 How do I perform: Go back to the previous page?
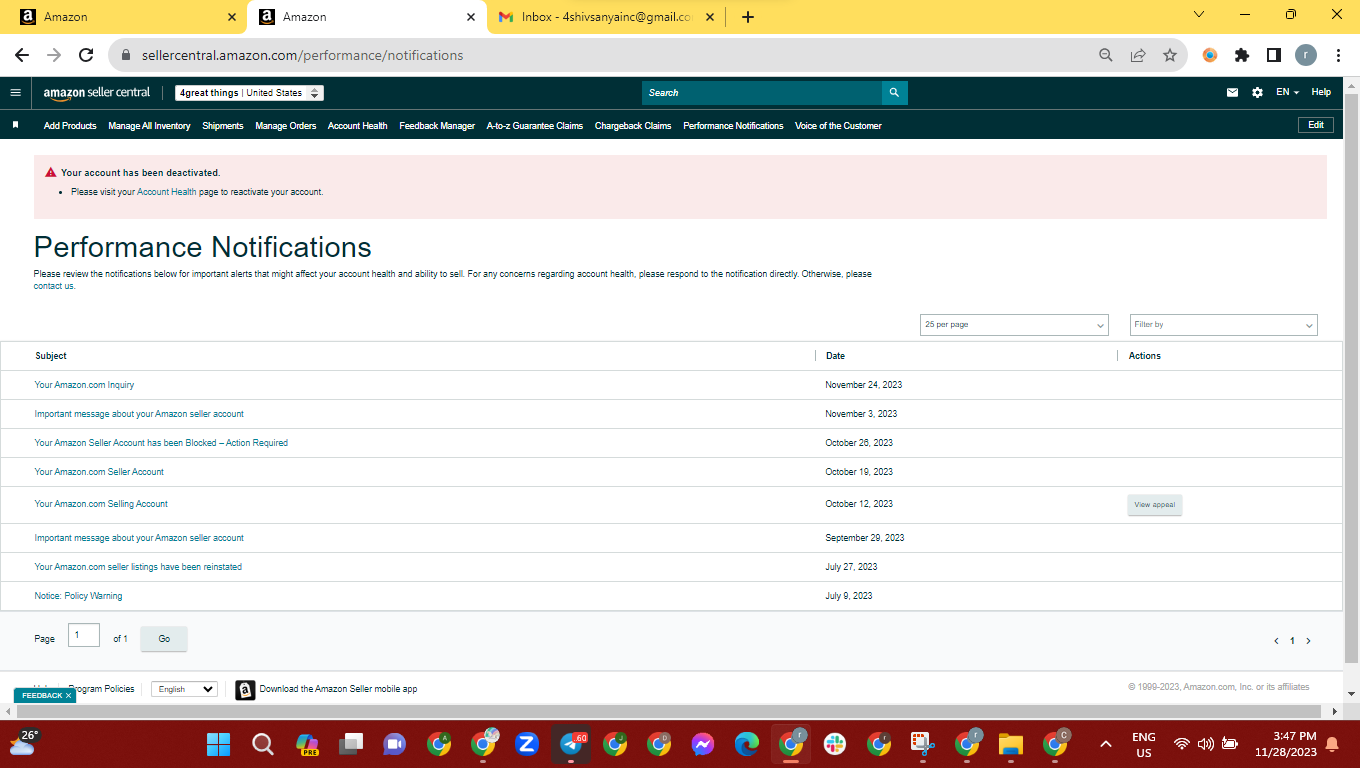22,56
